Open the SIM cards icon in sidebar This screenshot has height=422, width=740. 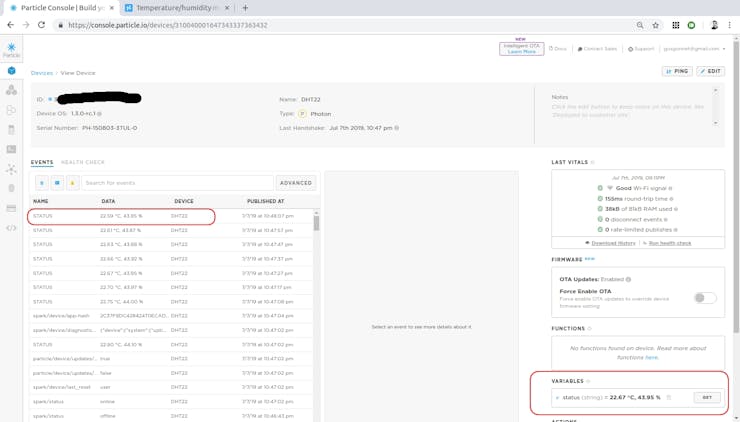[11, 130]
